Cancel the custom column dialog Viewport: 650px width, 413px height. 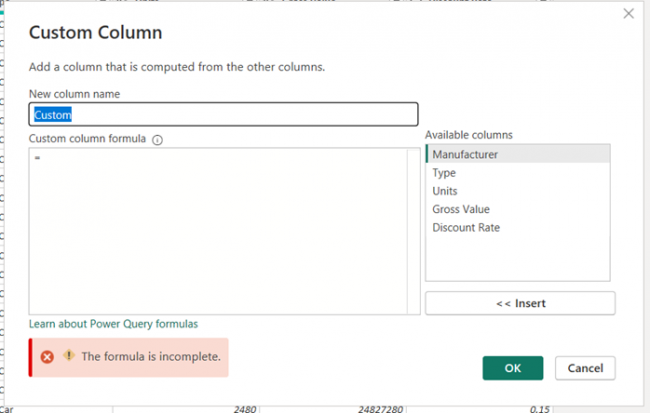click(585, 368)
